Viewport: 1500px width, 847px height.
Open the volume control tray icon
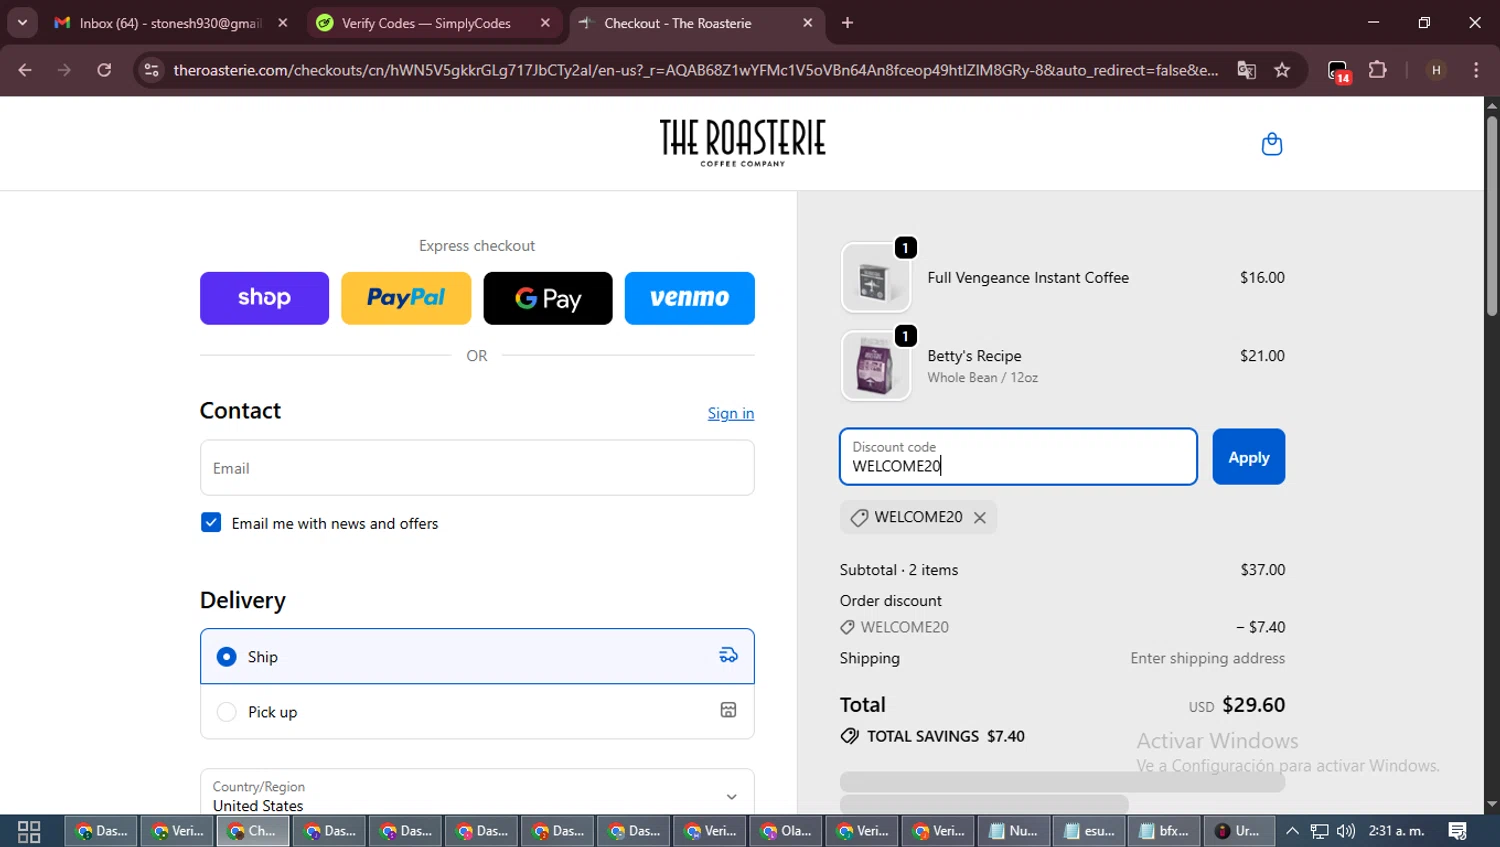(x=1346, y=831)
